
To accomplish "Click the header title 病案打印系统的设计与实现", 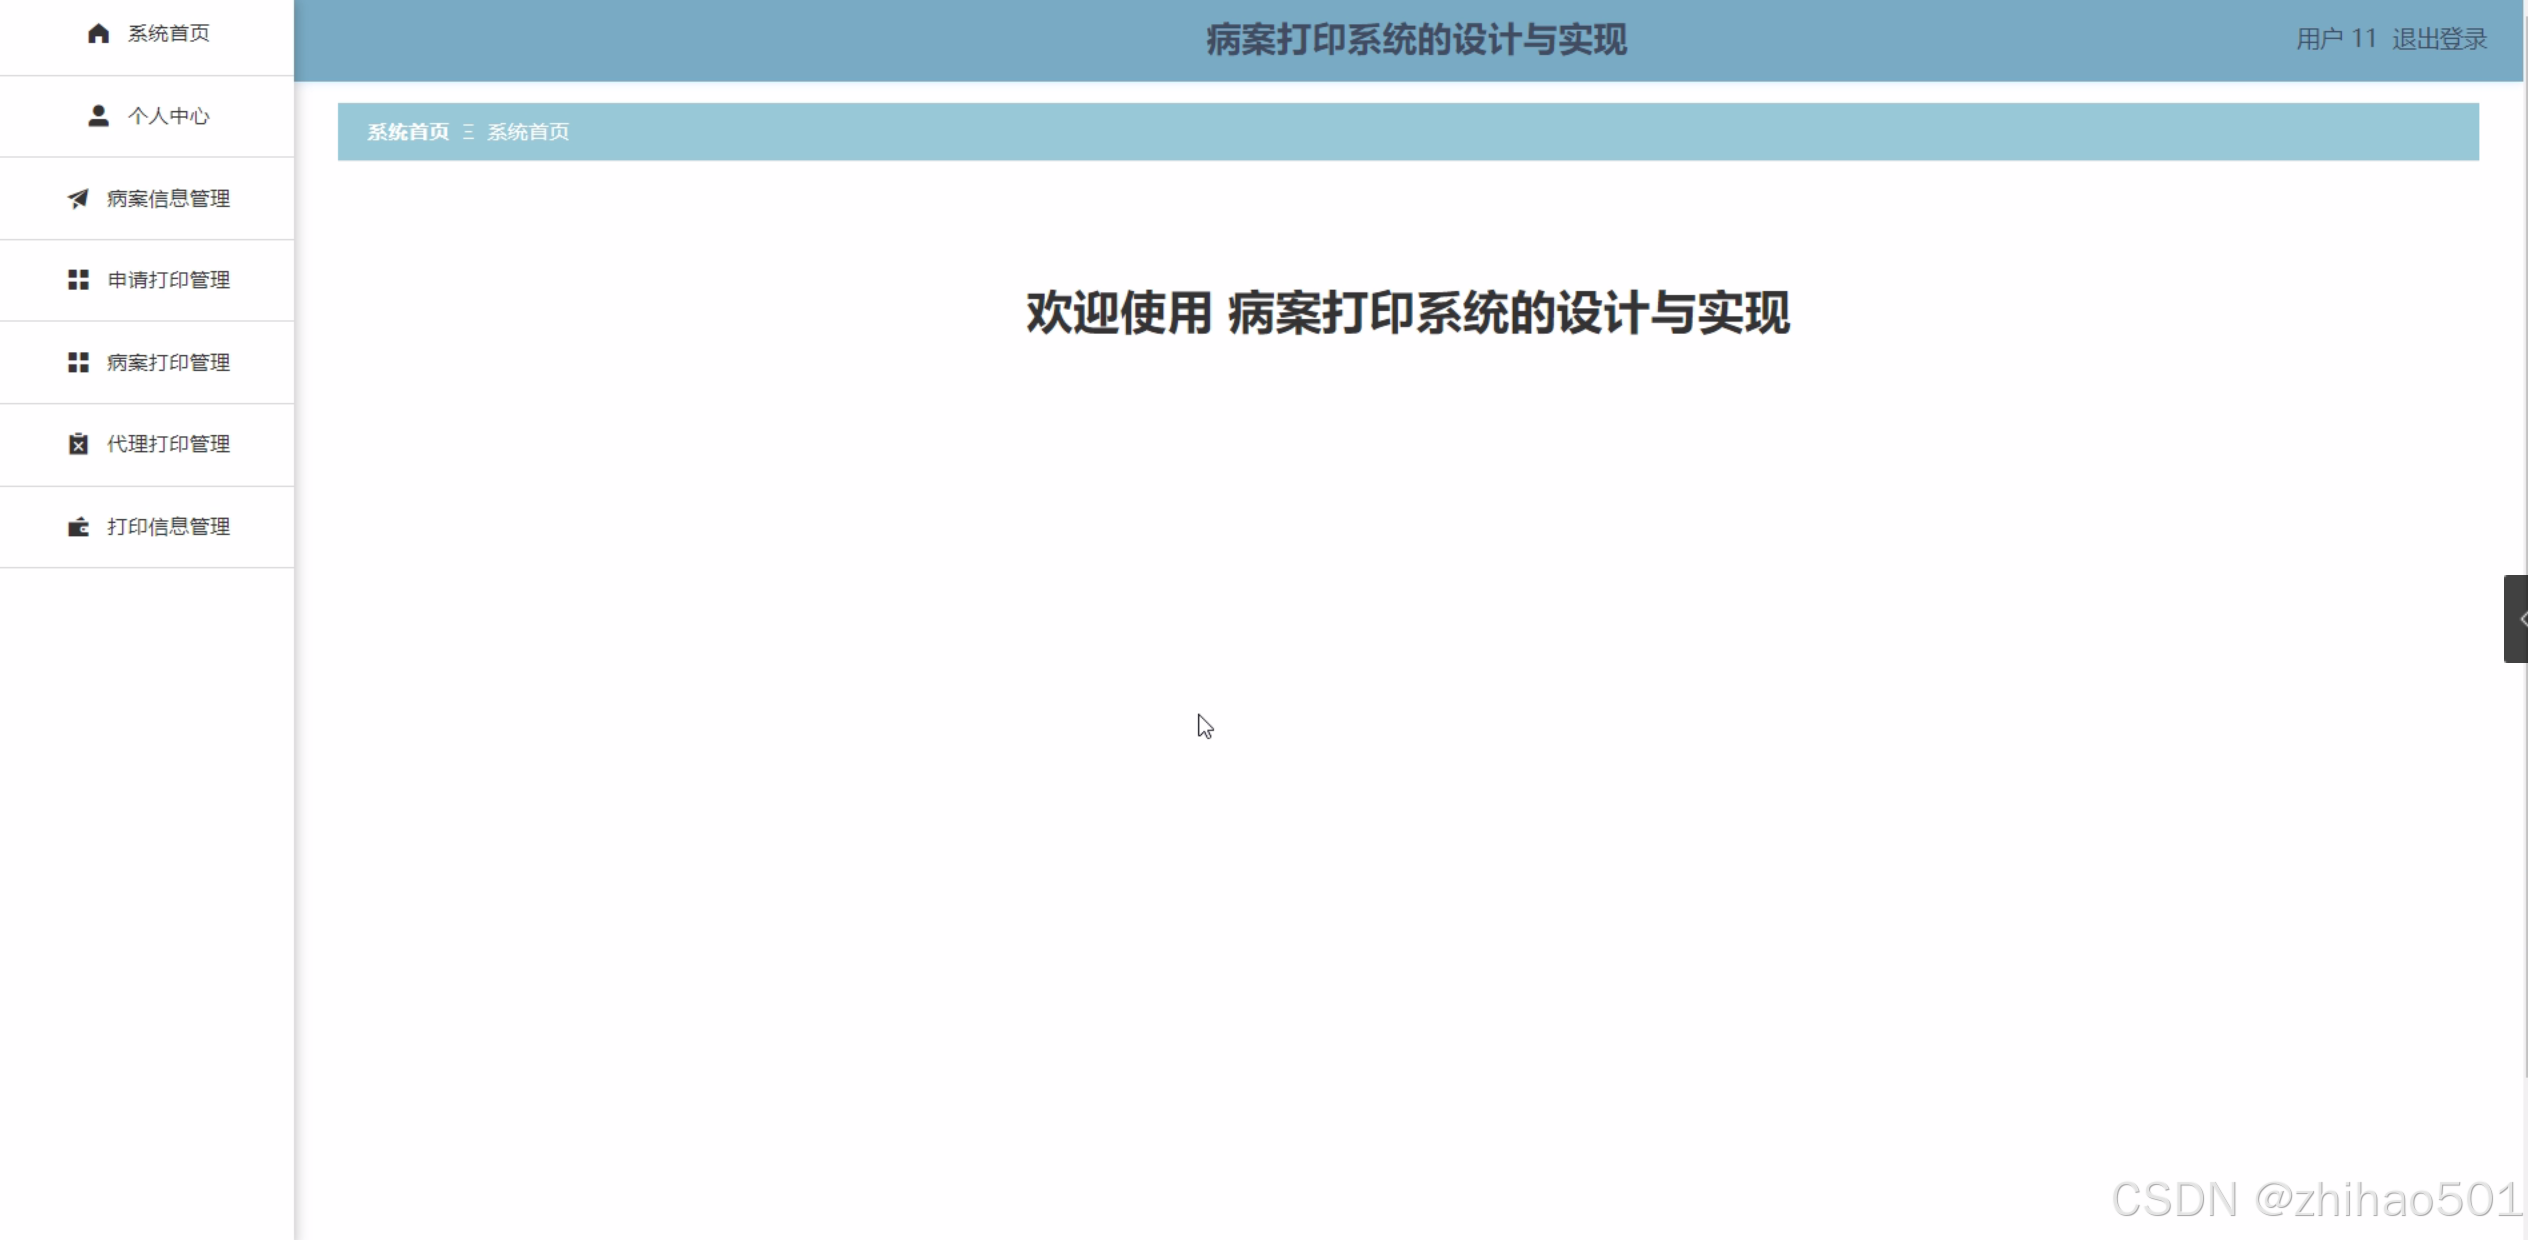I will click(1416, 40).
